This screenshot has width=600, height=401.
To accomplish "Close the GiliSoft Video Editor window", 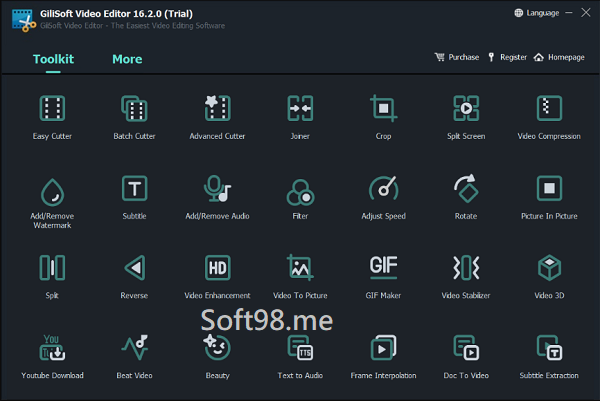I will pyautogui.click(x=586, y=13).
